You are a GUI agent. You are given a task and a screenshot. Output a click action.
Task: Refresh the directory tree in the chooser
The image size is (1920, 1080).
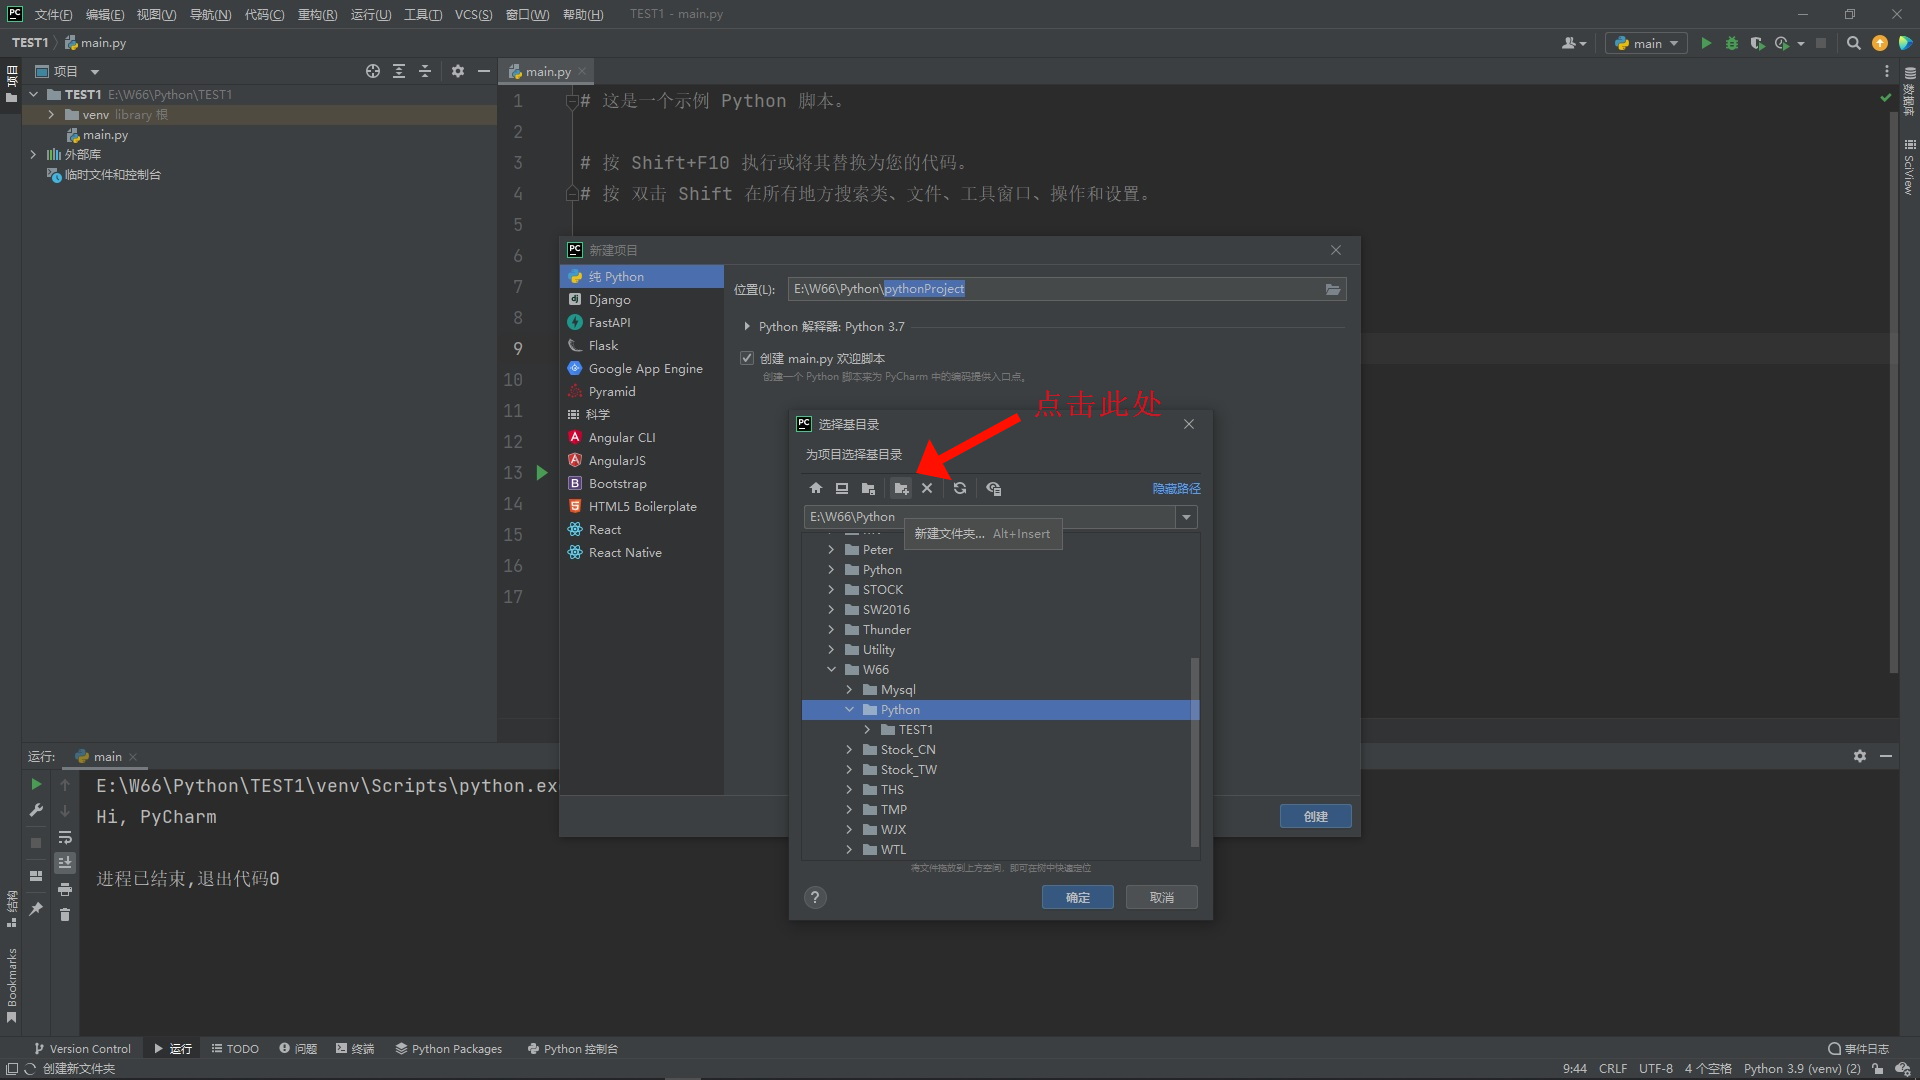(960, 488)
